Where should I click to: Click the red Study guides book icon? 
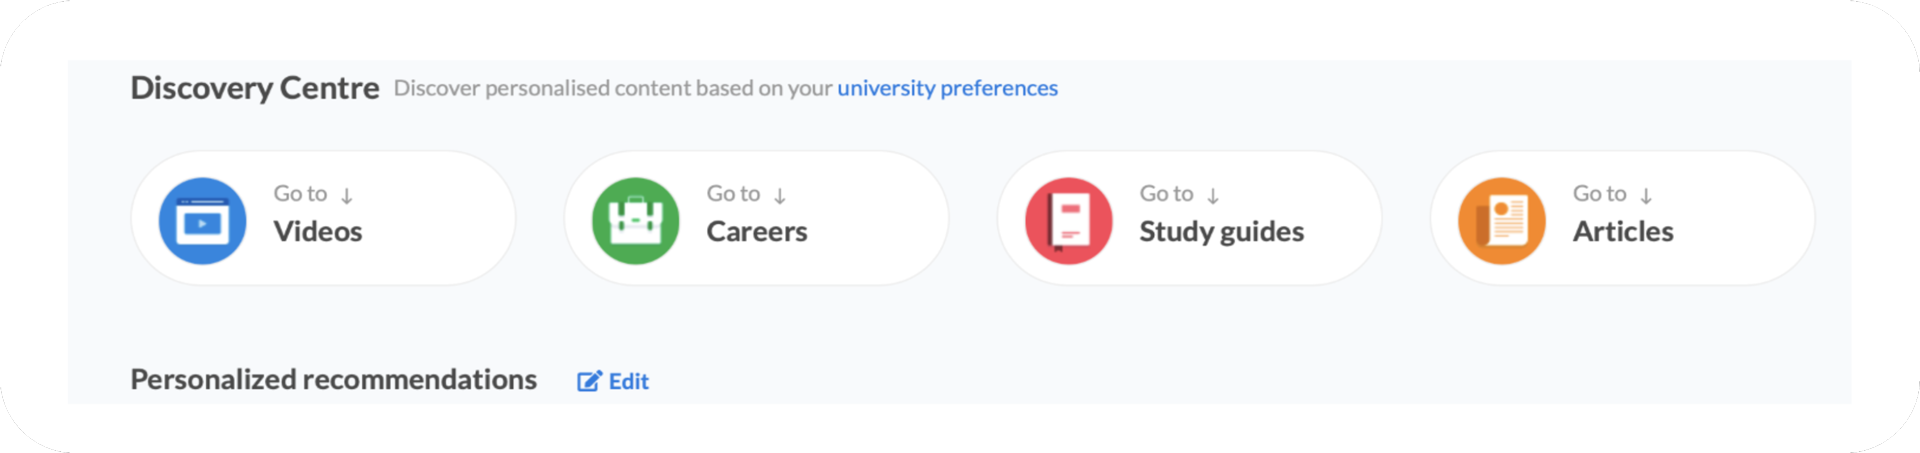[1068, 221]
